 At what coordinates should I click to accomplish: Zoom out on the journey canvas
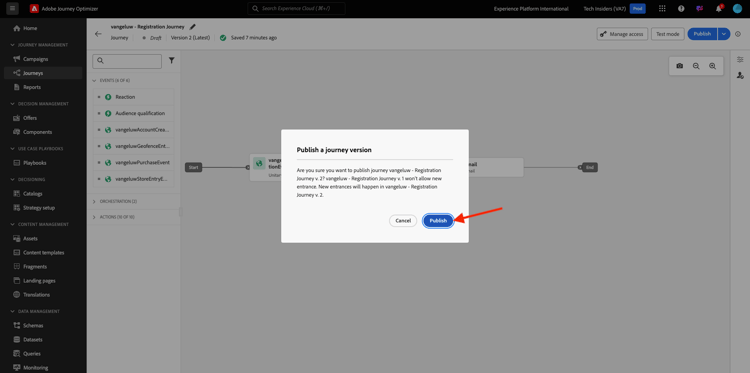click(x=696, y=66)
